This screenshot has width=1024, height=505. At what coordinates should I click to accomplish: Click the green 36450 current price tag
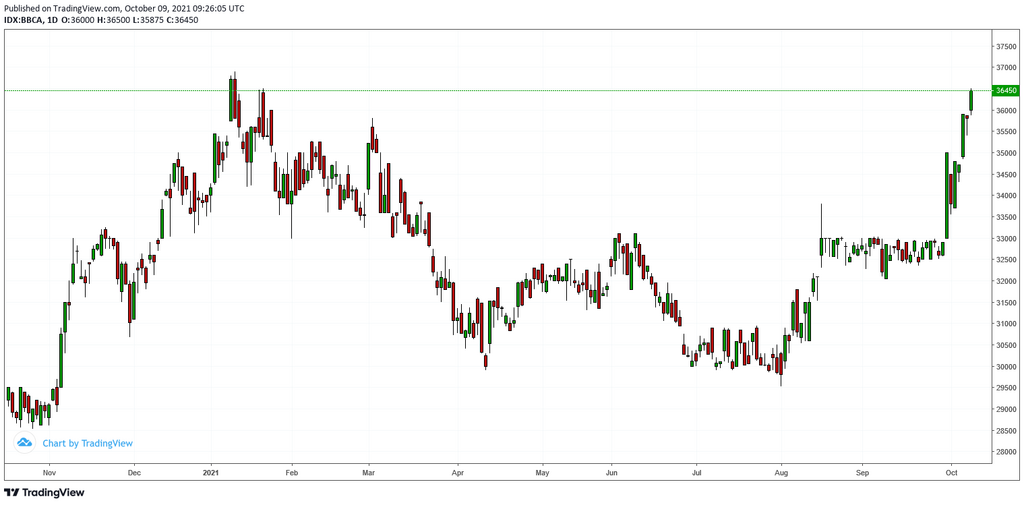1005,90
